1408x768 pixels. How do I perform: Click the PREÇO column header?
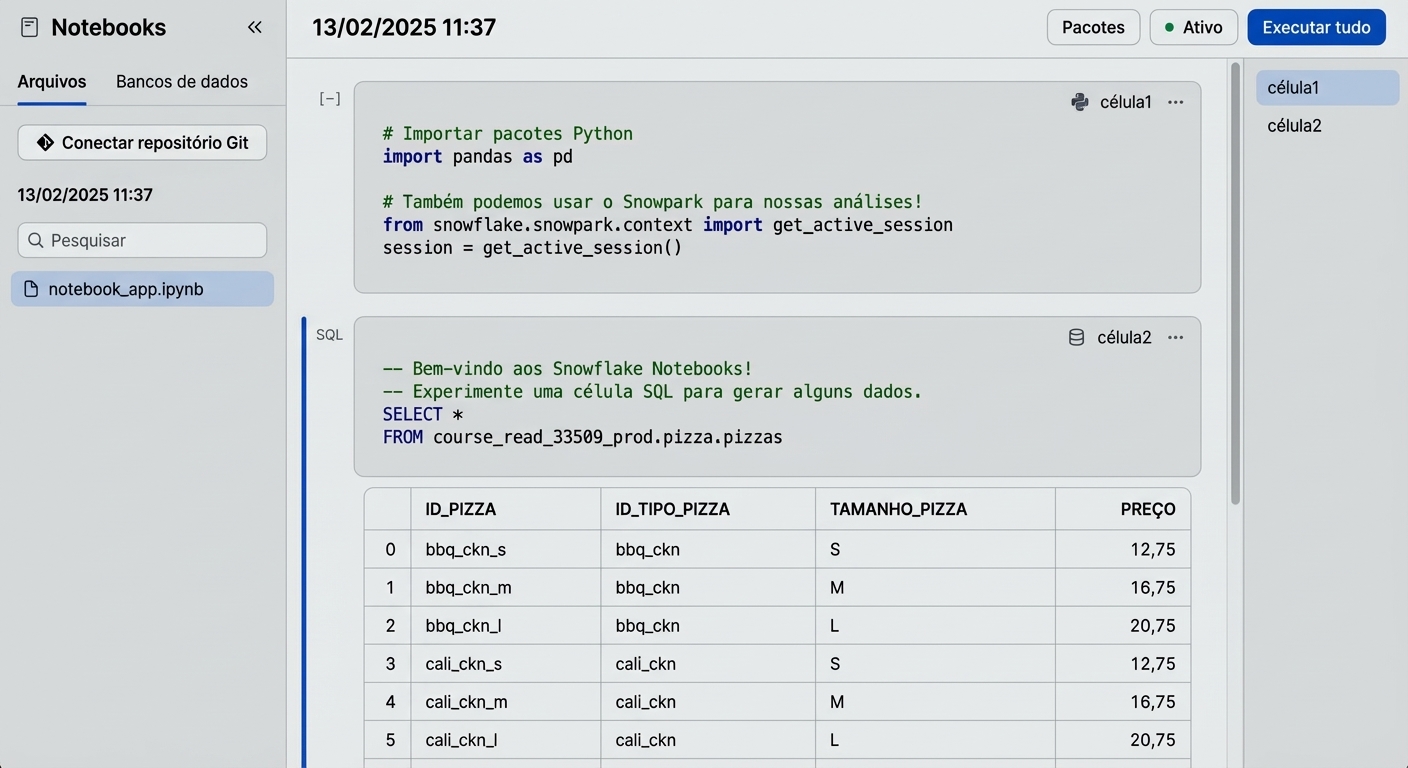1123,509
